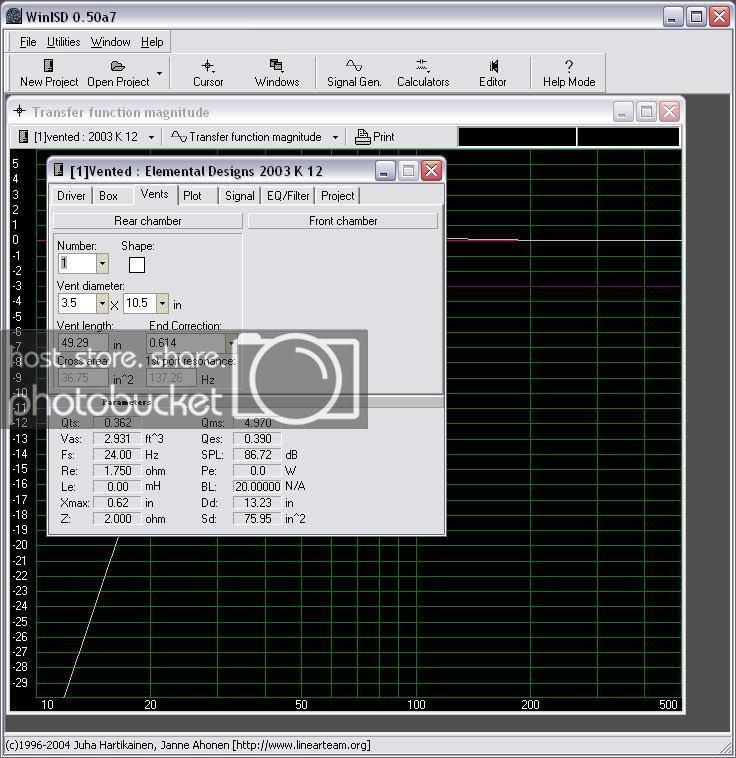The height and width of the screenshot is (758, 736).
Task: Click the Front chamber header button
Action: (343, 221)
